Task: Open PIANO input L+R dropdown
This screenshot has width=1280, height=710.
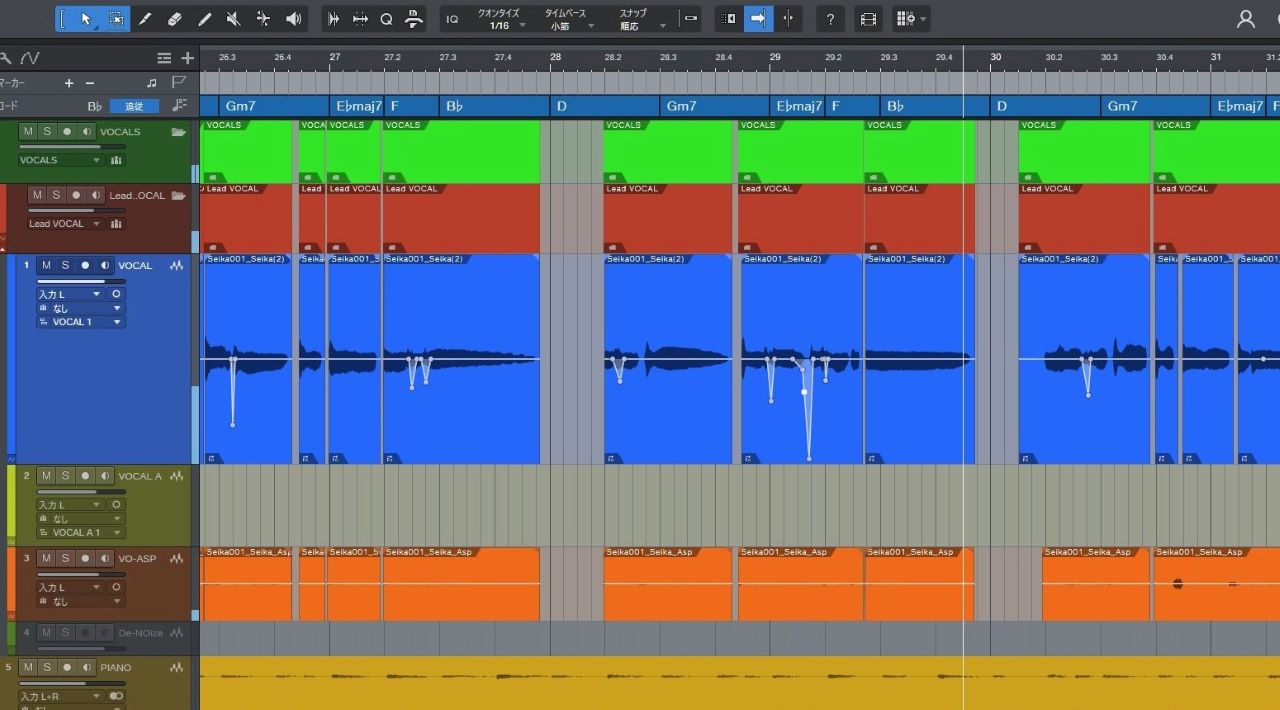Action: coord(60,696)
